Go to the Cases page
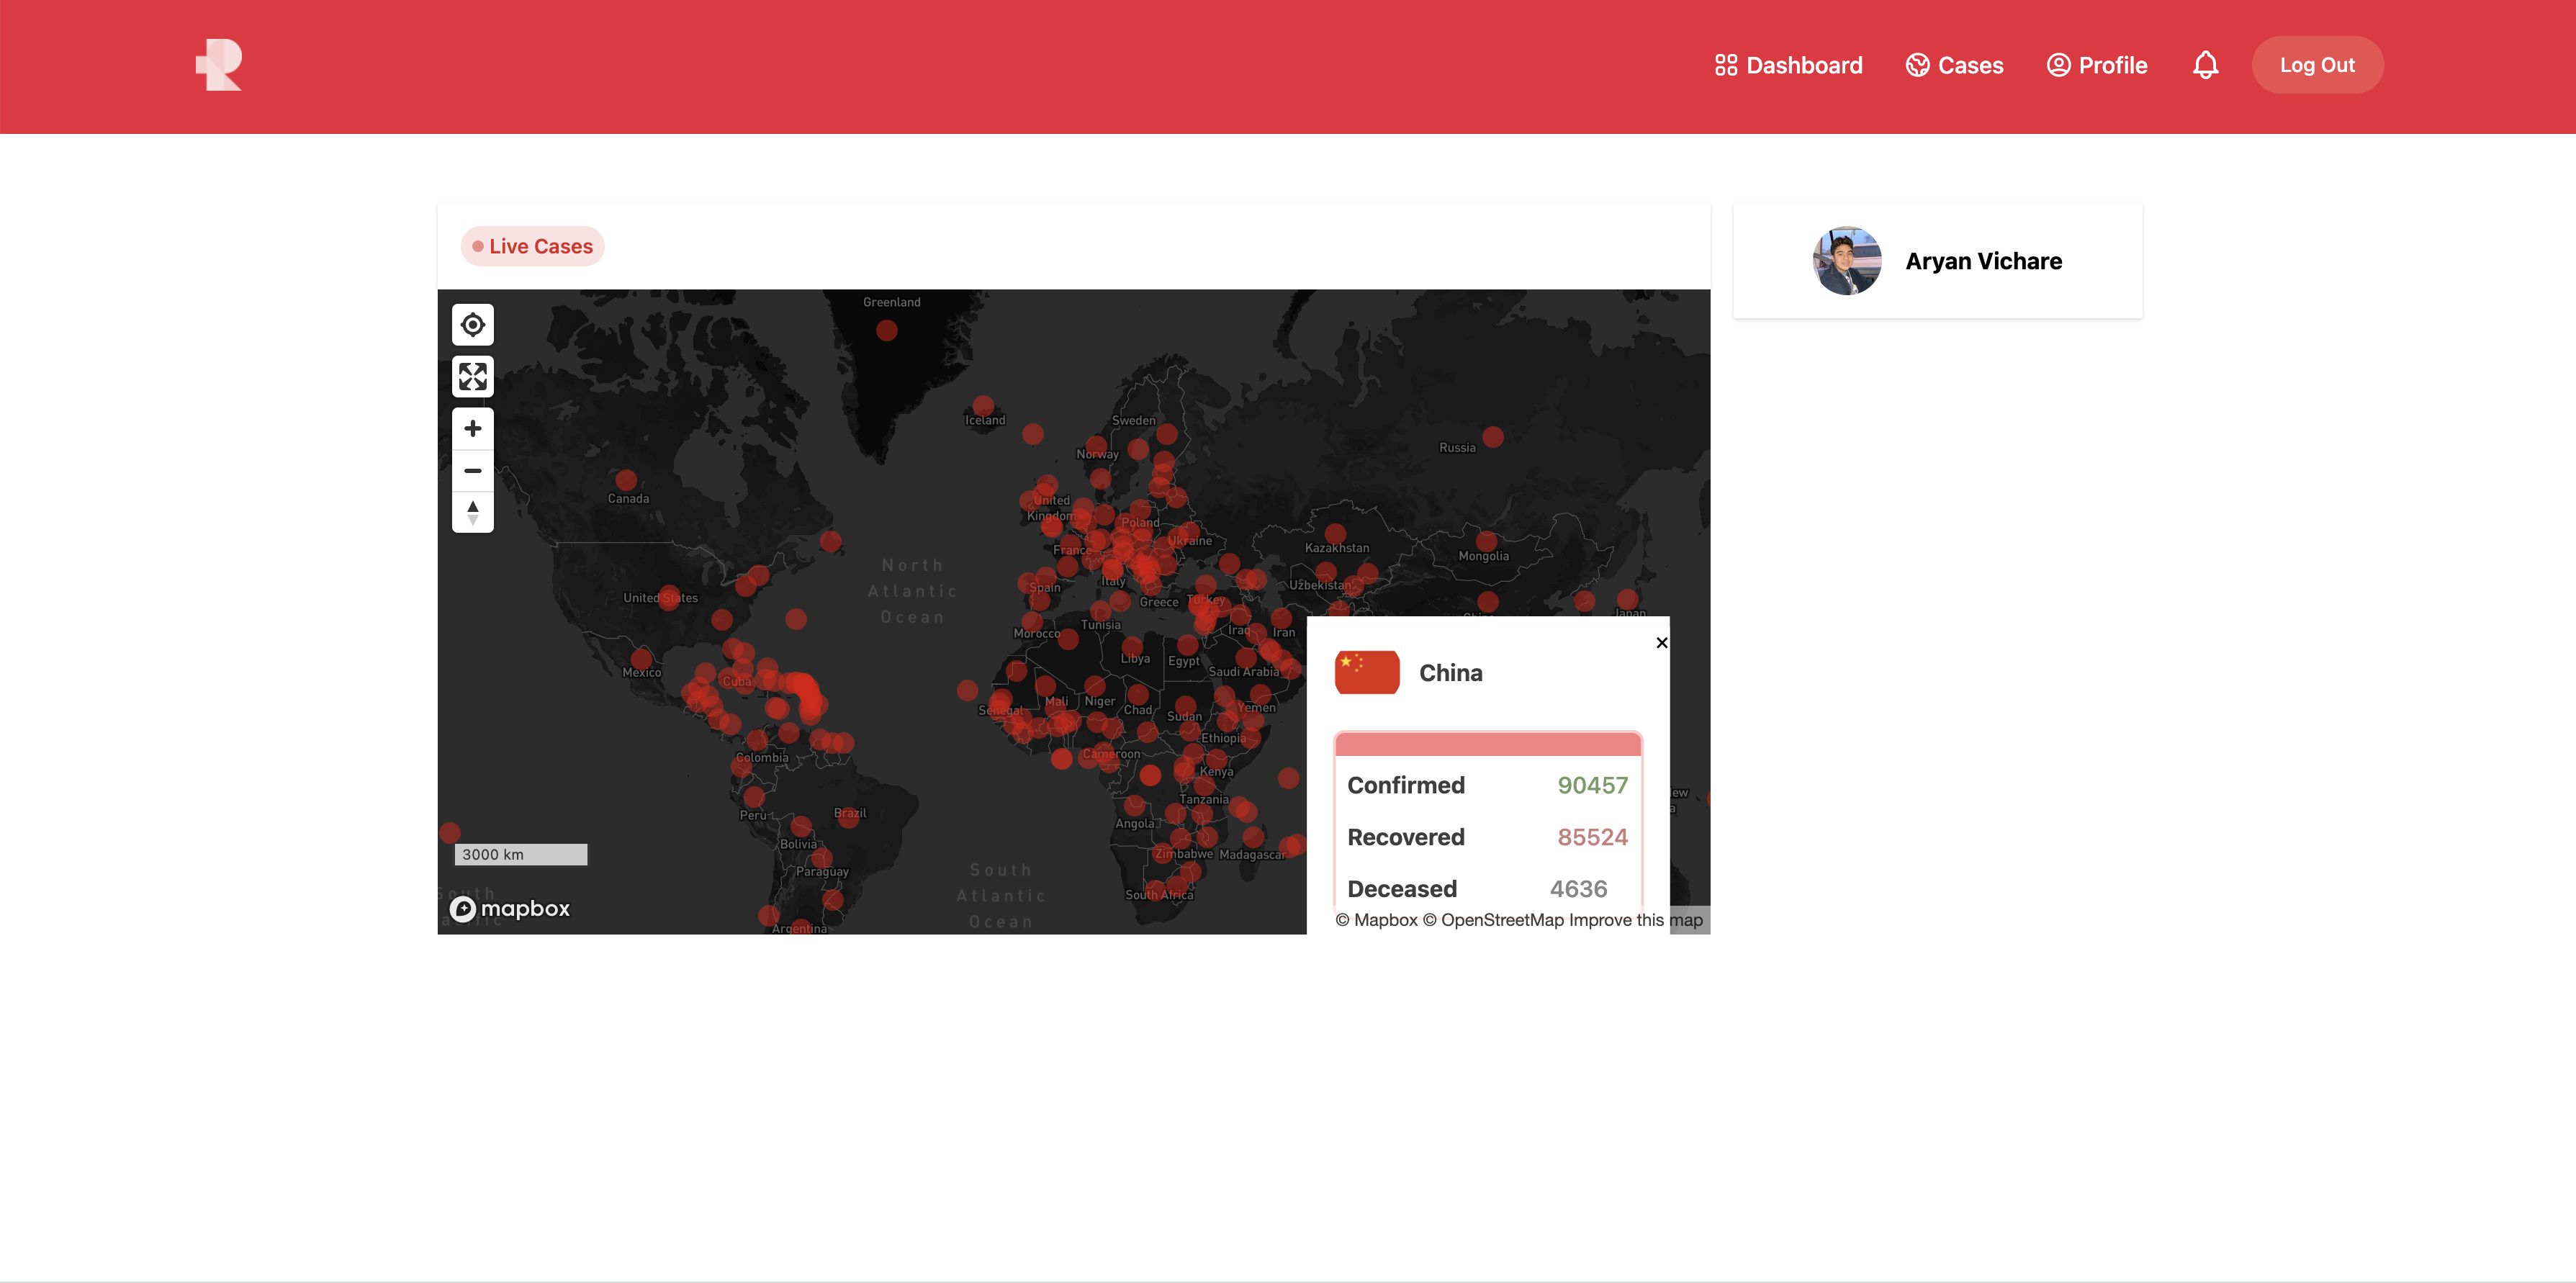The image size is (2576, 1283). [x=1954, y=65]
